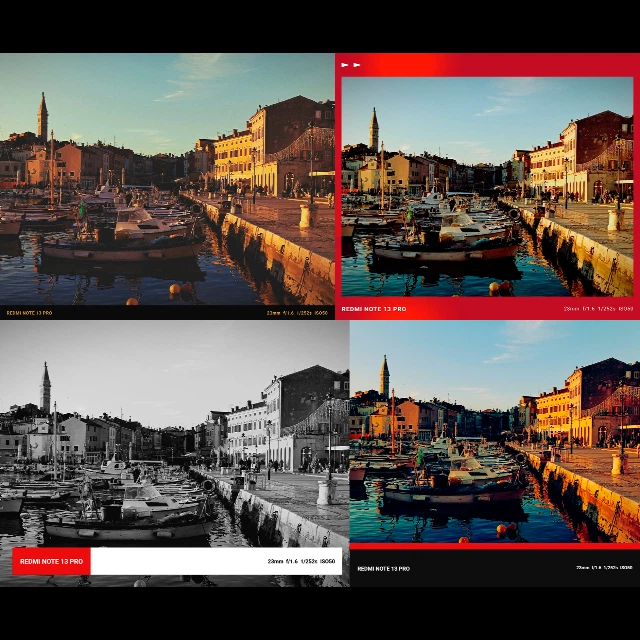Click the thin red stripe above bottom-right caption
Image resolution: width=640 pixels, height=640 pixels.
(x=495, y=546)
